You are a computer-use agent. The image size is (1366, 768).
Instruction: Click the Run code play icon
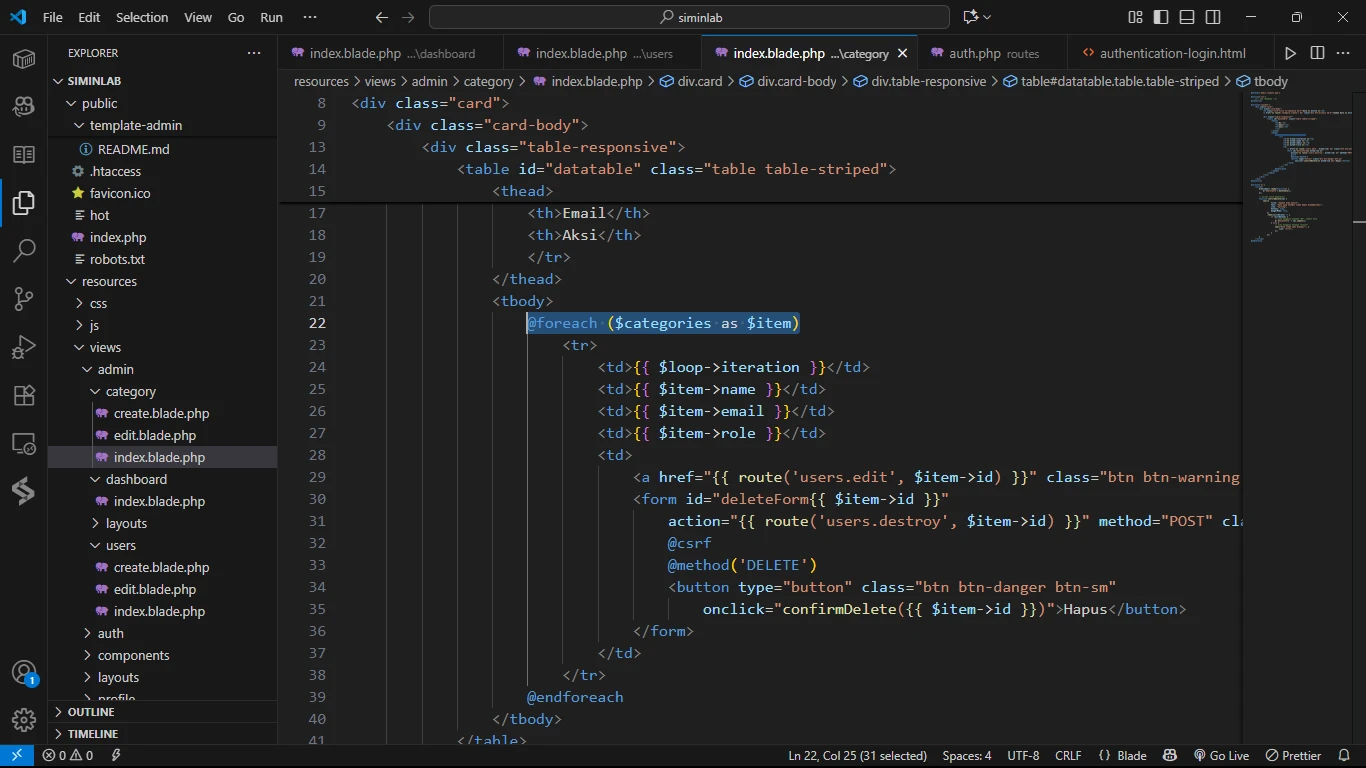1290,53
